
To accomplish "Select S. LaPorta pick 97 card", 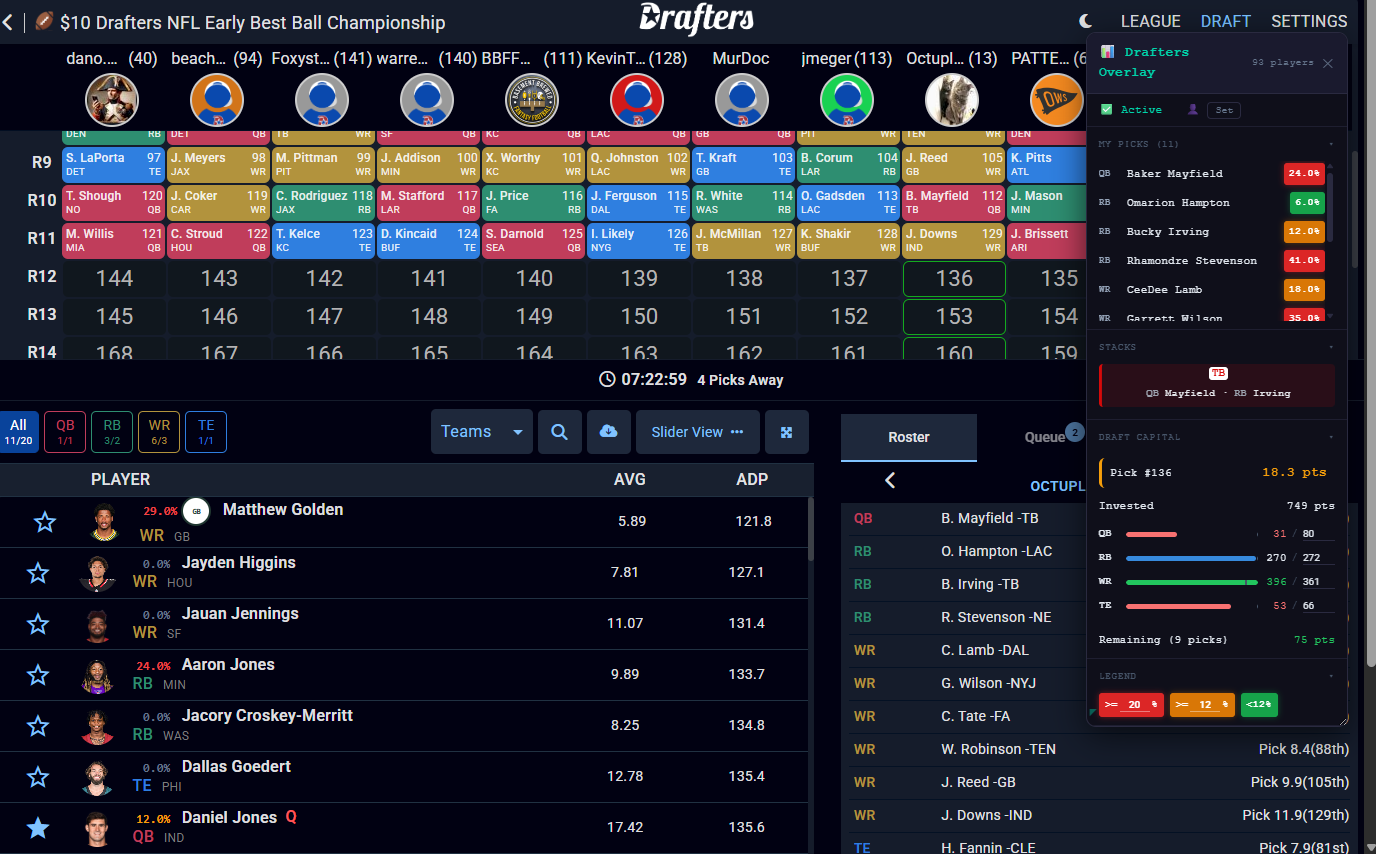I will (x=113, y=164).
